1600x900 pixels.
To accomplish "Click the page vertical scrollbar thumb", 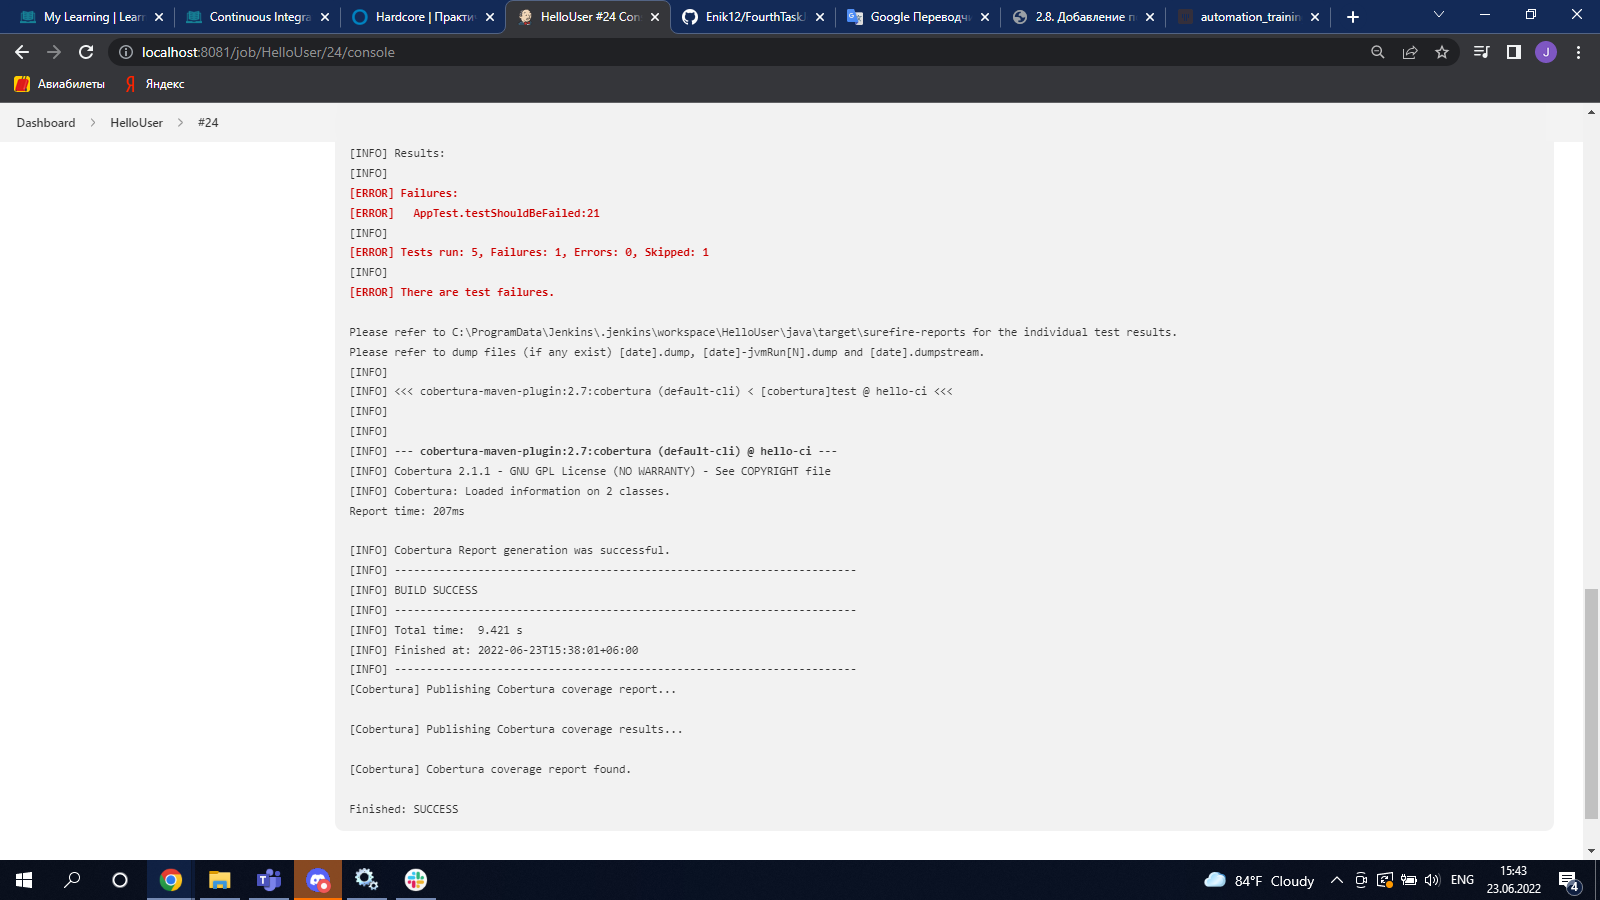I will pyautogui.click(x=1591, y=704).
